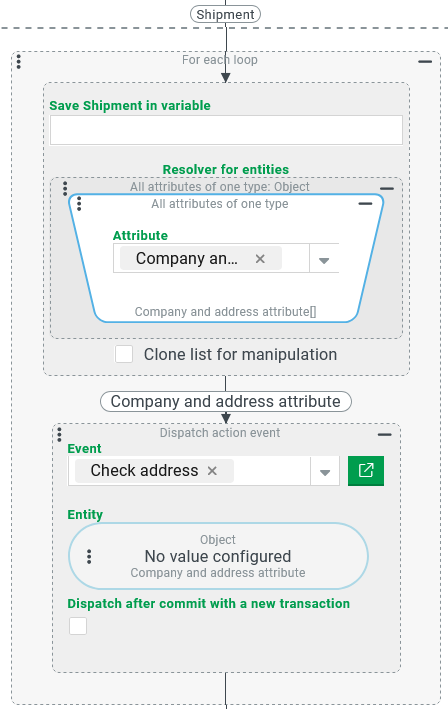Collapse the Dispatch action event block
This screenshot has height=709, width=448.
coord(385,435)
